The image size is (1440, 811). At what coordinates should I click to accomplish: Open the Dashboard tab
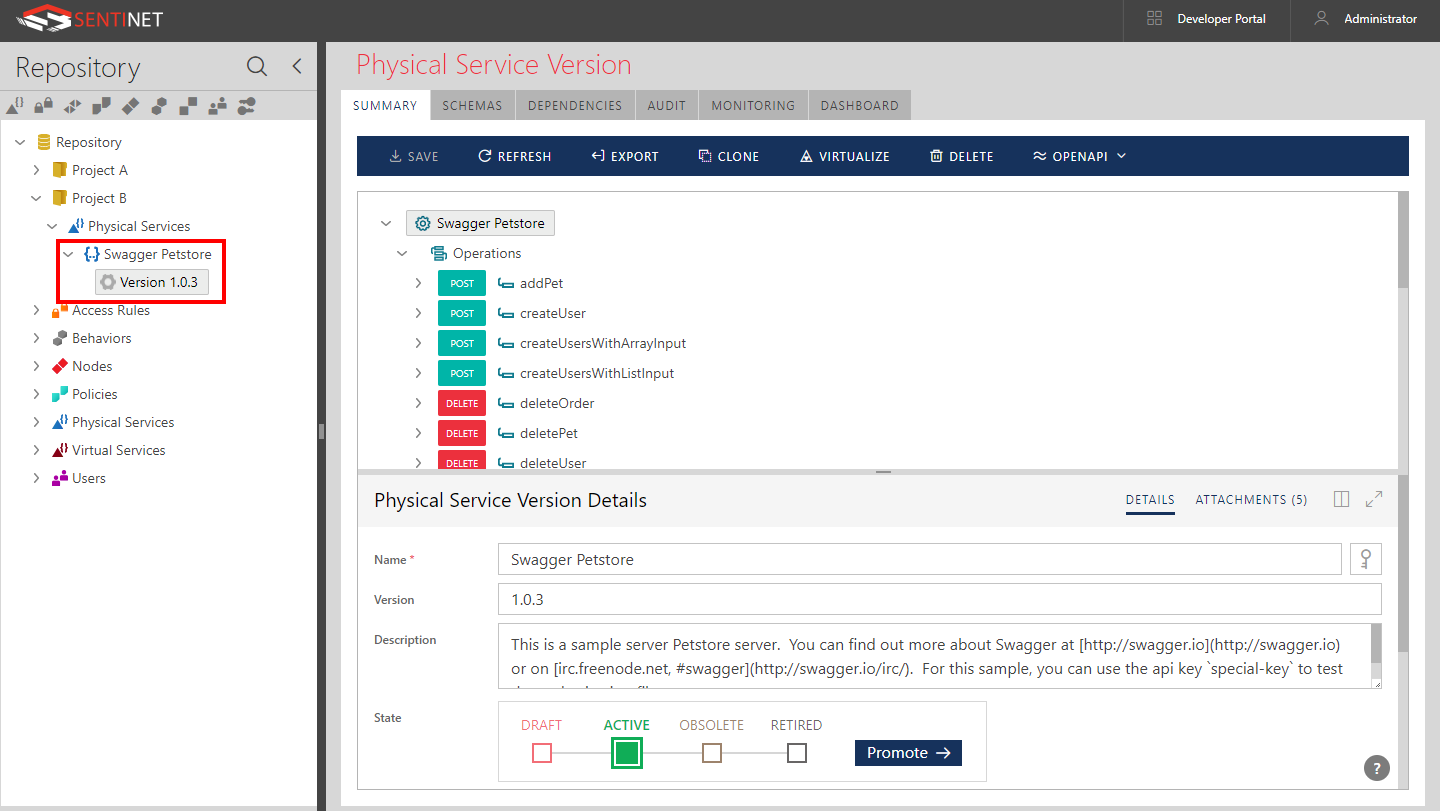coord(860,105)
